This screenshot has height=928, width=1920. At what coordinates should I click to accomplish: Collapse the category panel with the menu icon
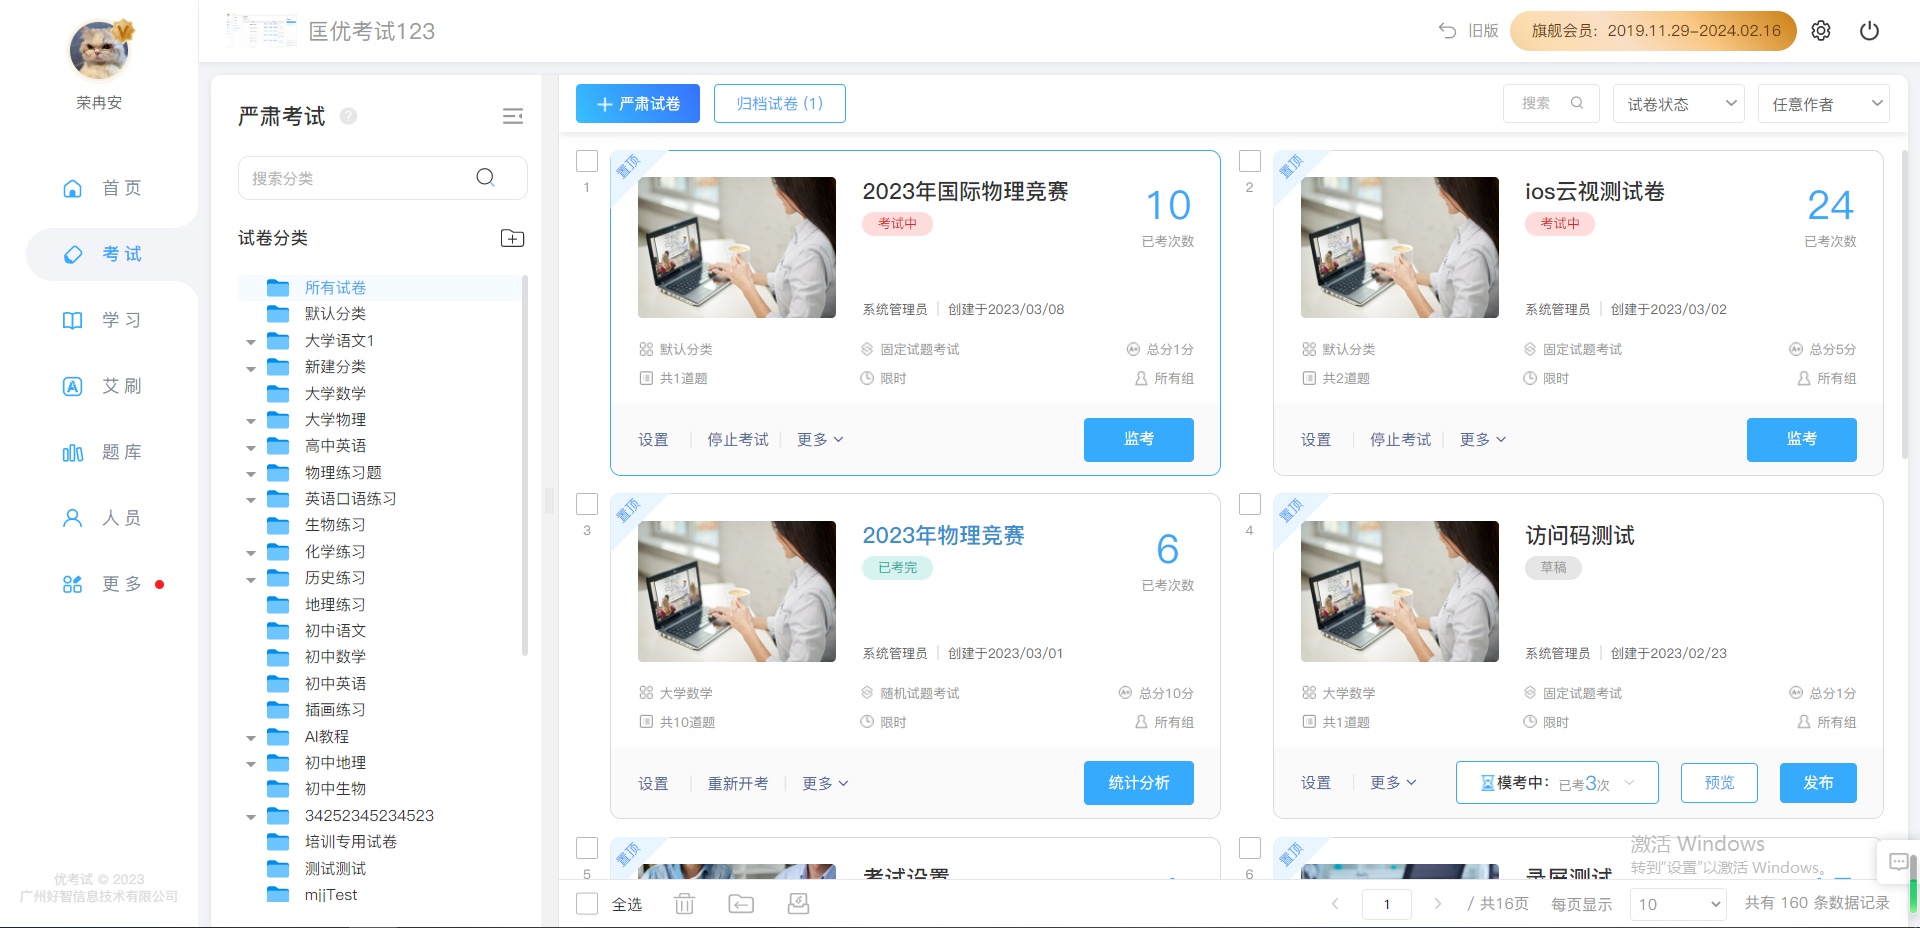click(513, 116)
